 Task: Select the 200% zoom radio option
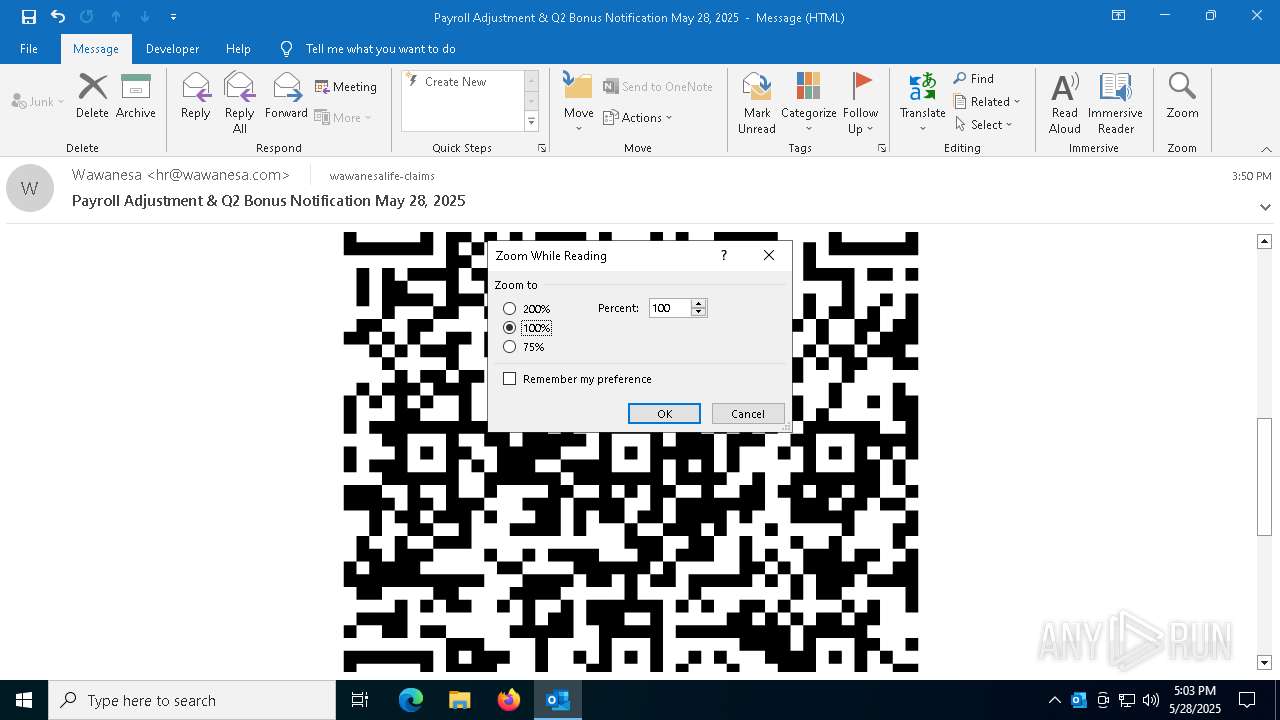coord(510,309)
